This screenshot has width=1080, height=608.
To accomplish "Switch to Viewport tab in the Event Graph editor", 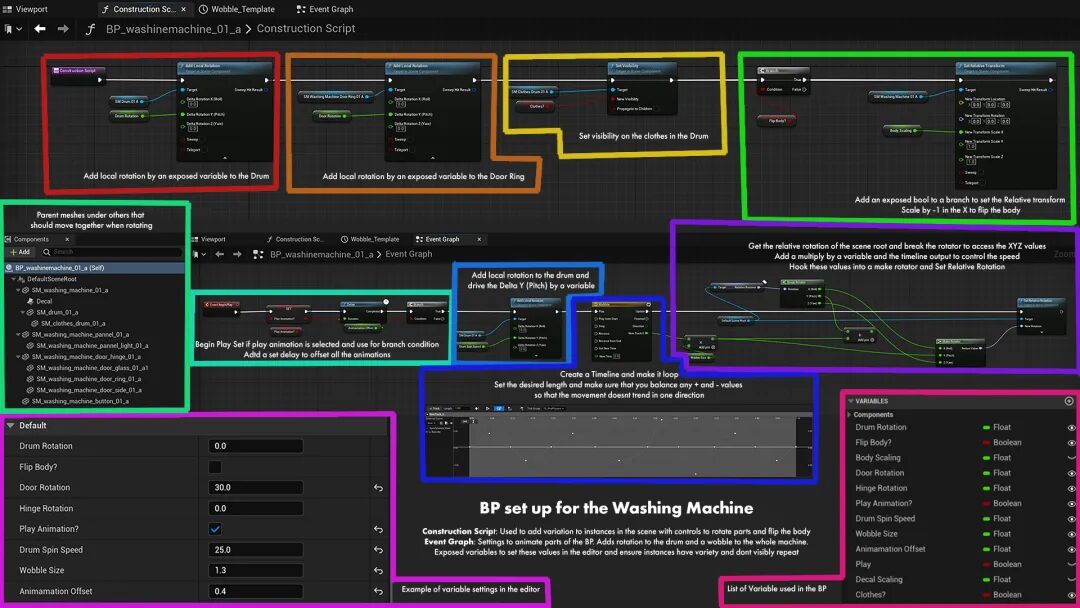I will (x=208, y=240).
